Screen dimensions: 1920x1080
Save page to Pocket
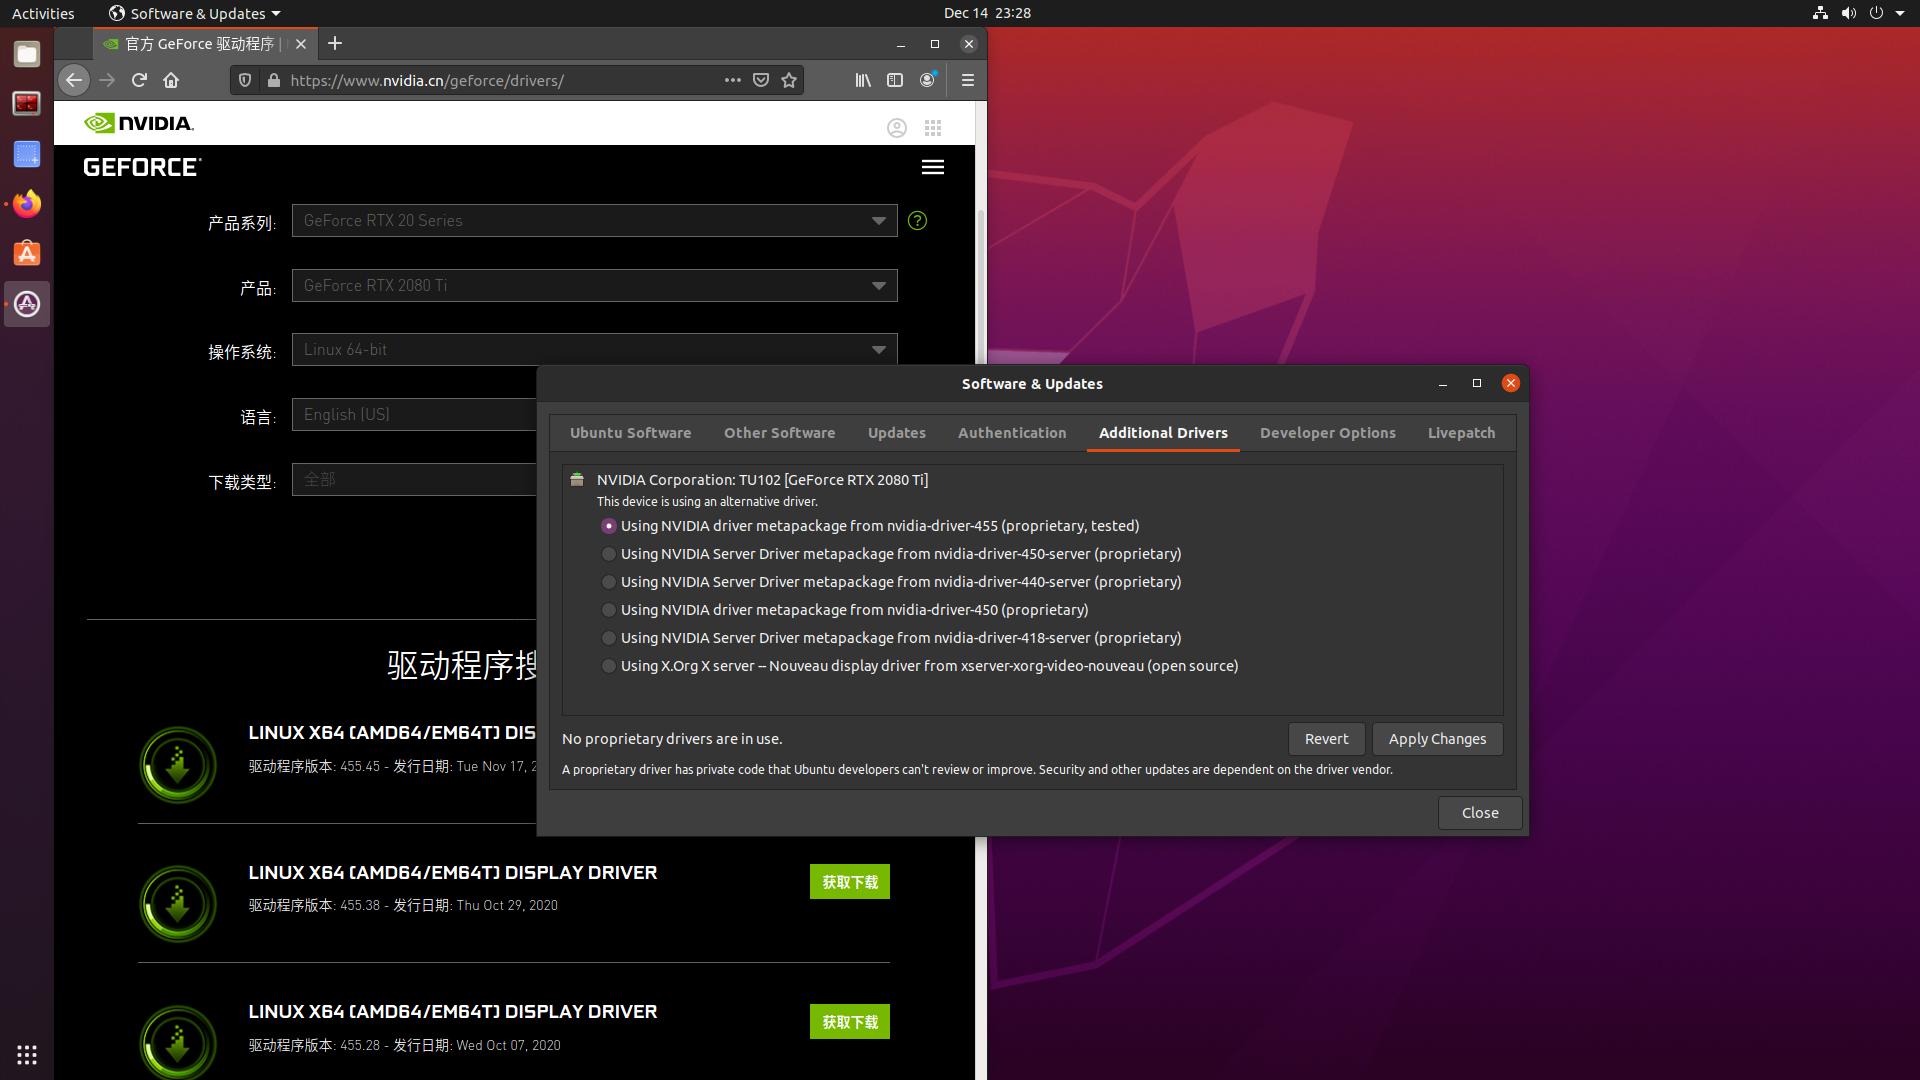(761, 80)
